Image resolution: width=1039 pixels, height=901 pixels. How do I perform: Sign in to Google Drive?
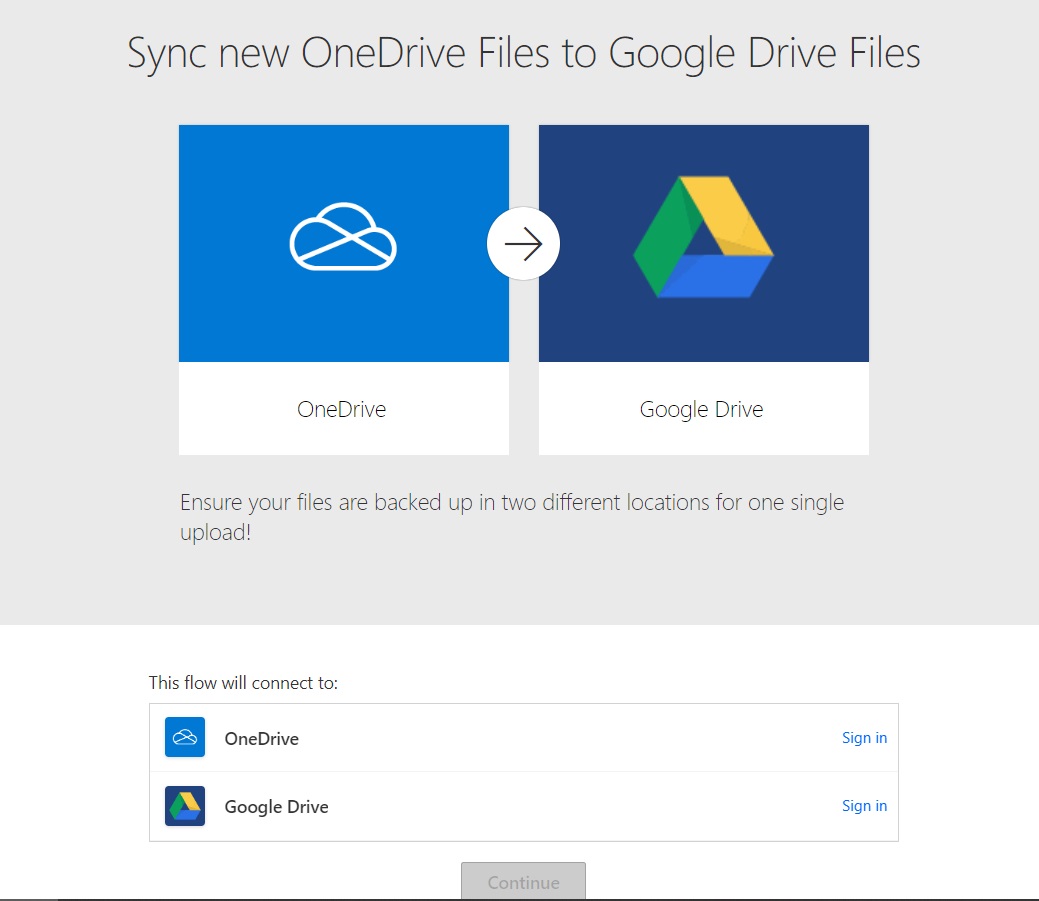tap(864, 806)
